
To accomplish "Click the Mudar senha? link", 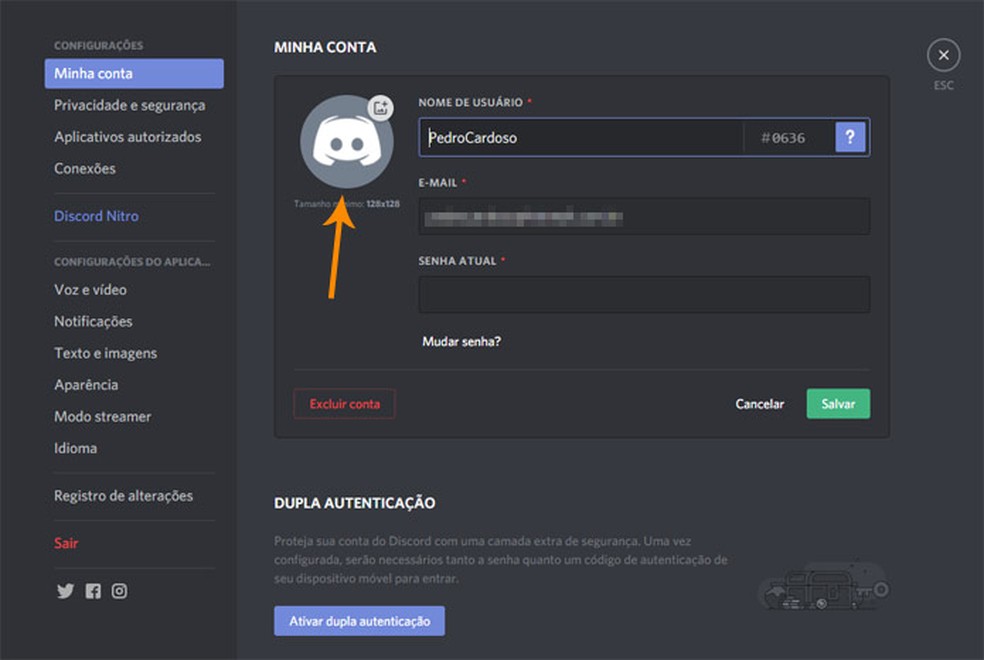I will click(461, 341).
